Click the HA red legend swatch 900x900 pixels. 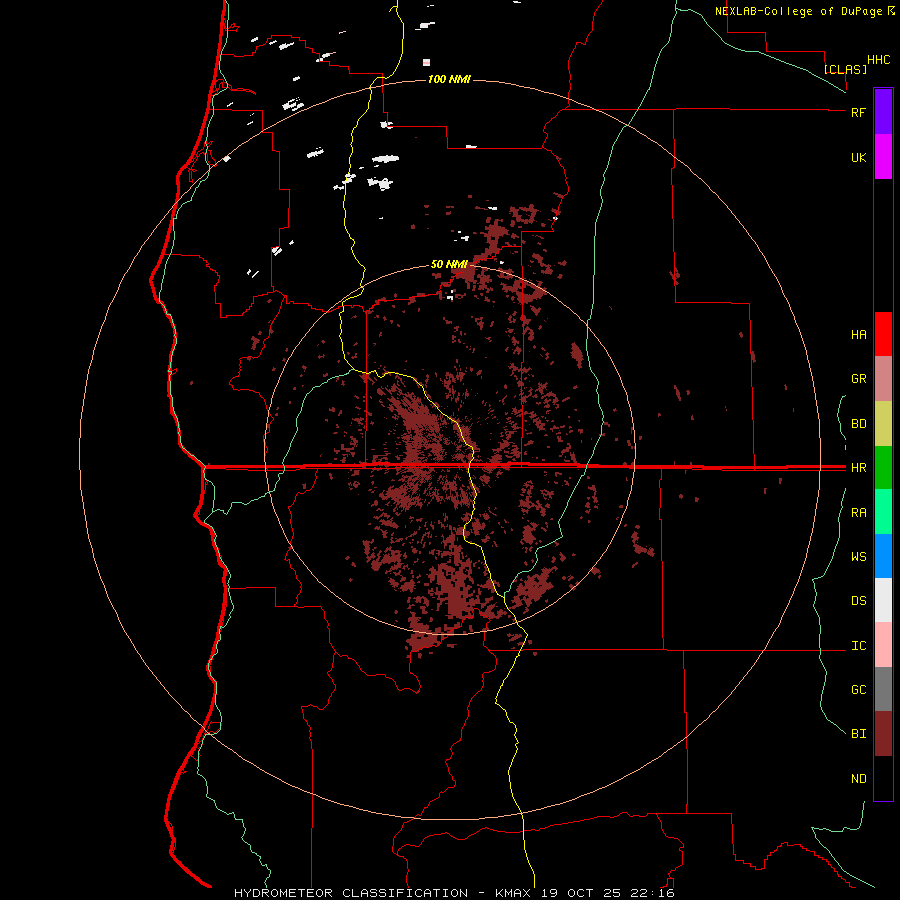[883, 334]
